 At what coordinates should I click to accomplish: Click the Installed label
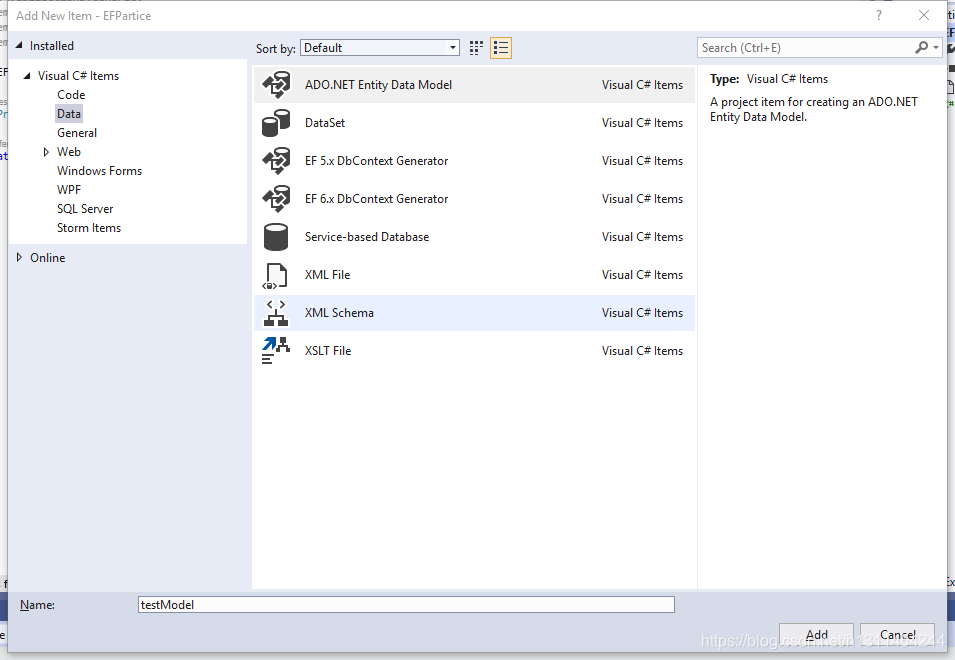coord(52,46)
